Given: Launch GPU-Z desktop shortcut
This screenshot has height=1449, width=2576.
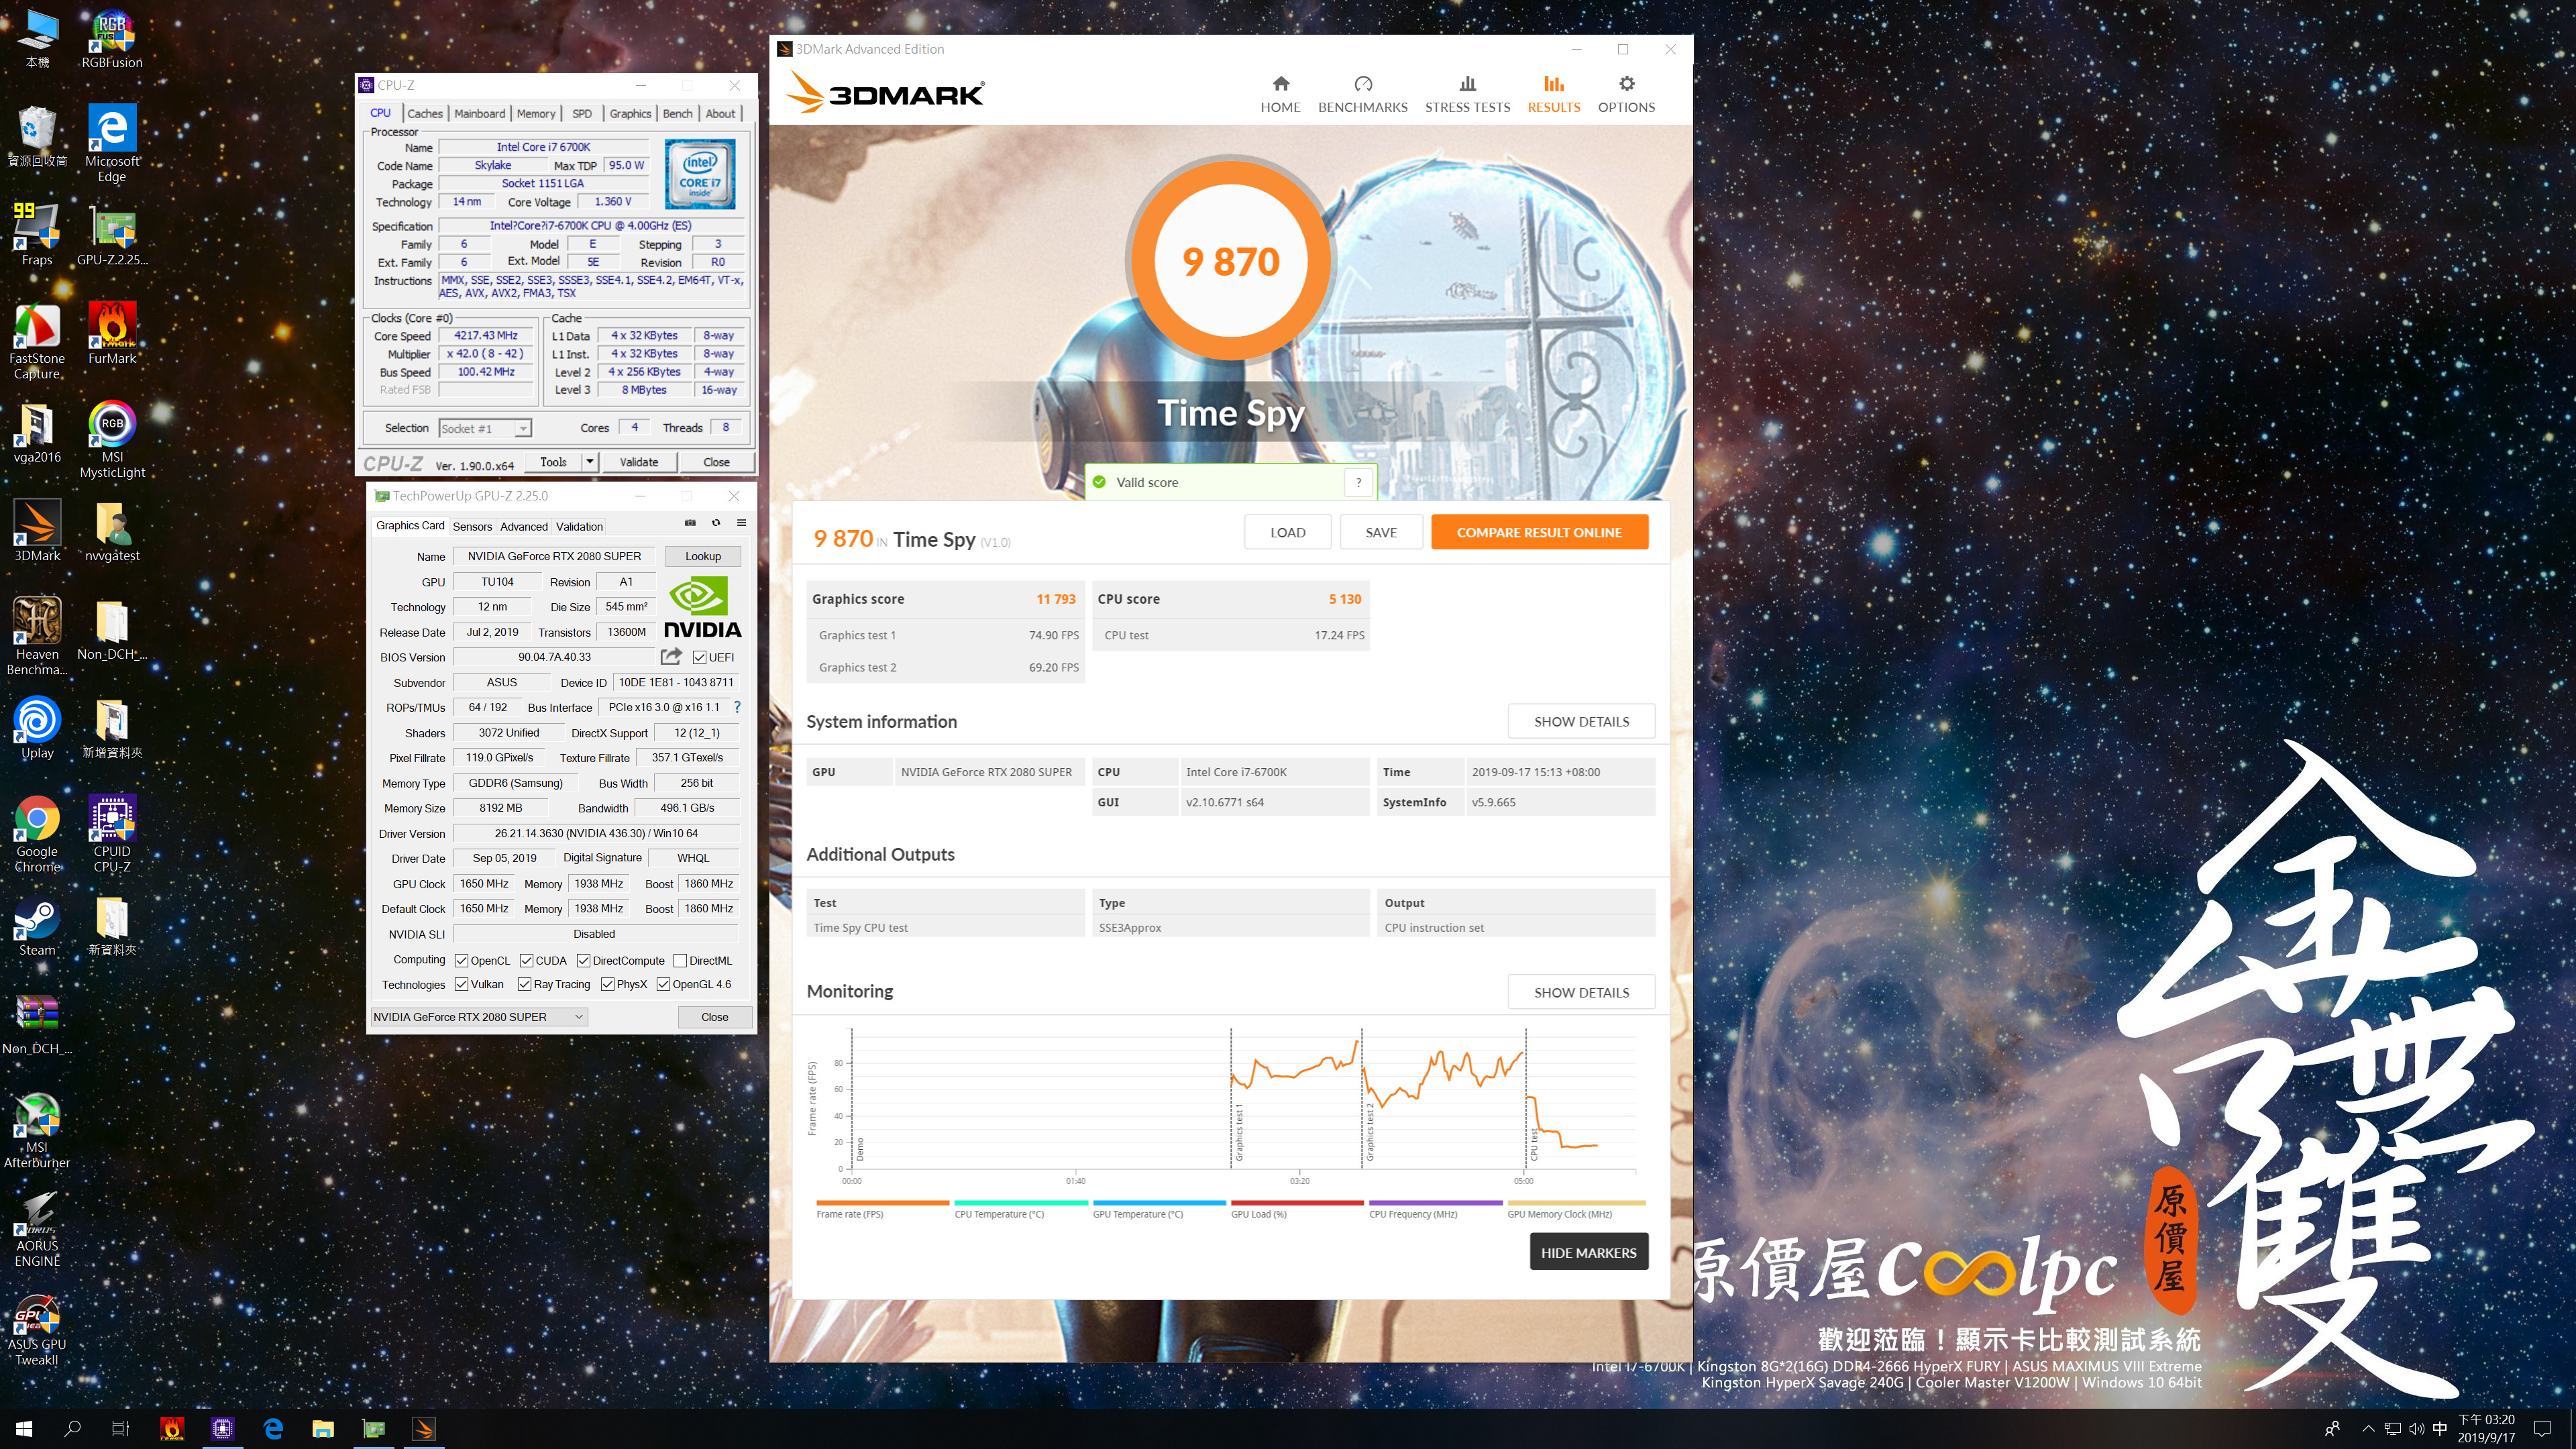Looking at the screenshot, I should pos(112,236).
